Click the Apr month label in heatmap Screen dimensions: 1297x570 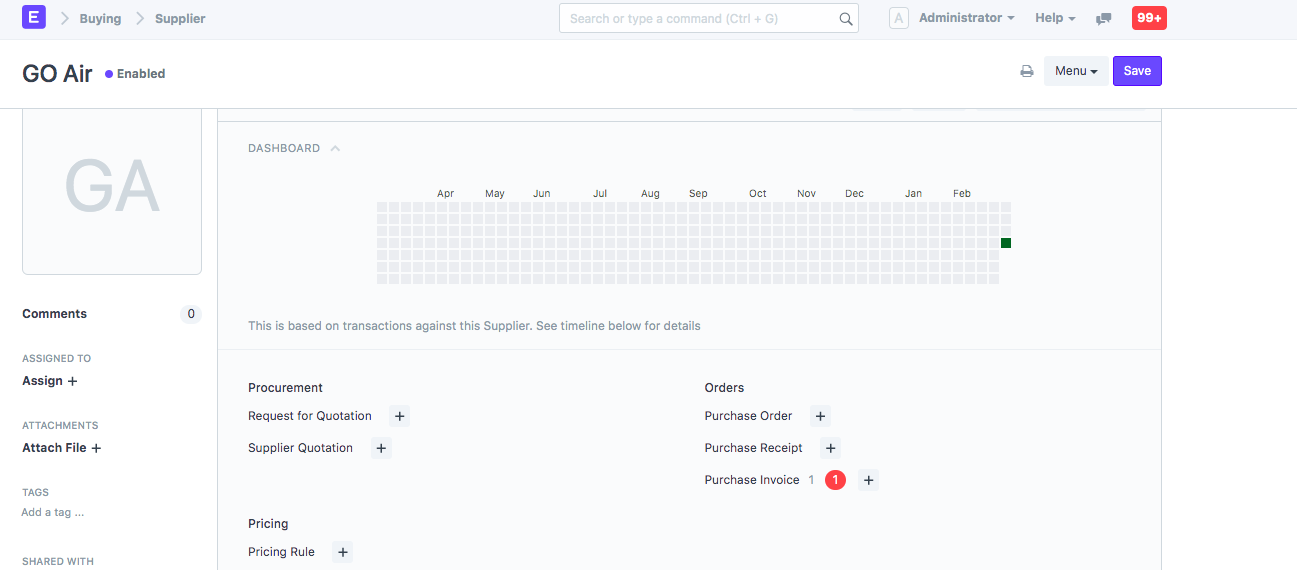pos(445,194)
